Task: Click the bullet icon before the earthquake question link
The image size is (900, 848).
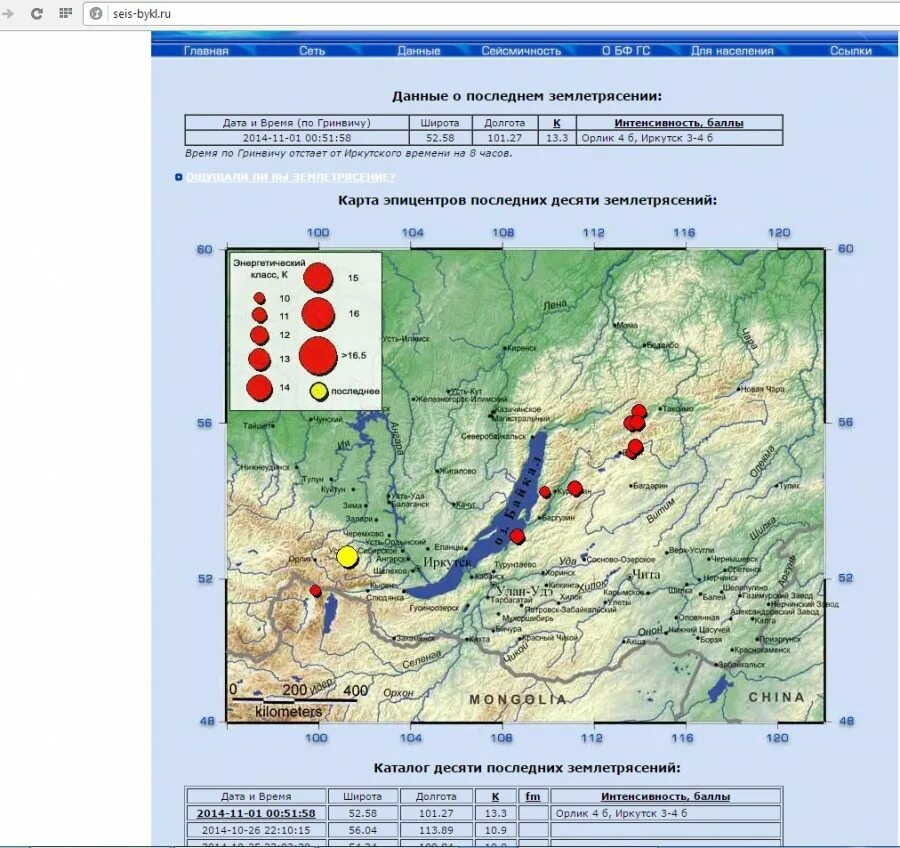Action: pos(179,177)
